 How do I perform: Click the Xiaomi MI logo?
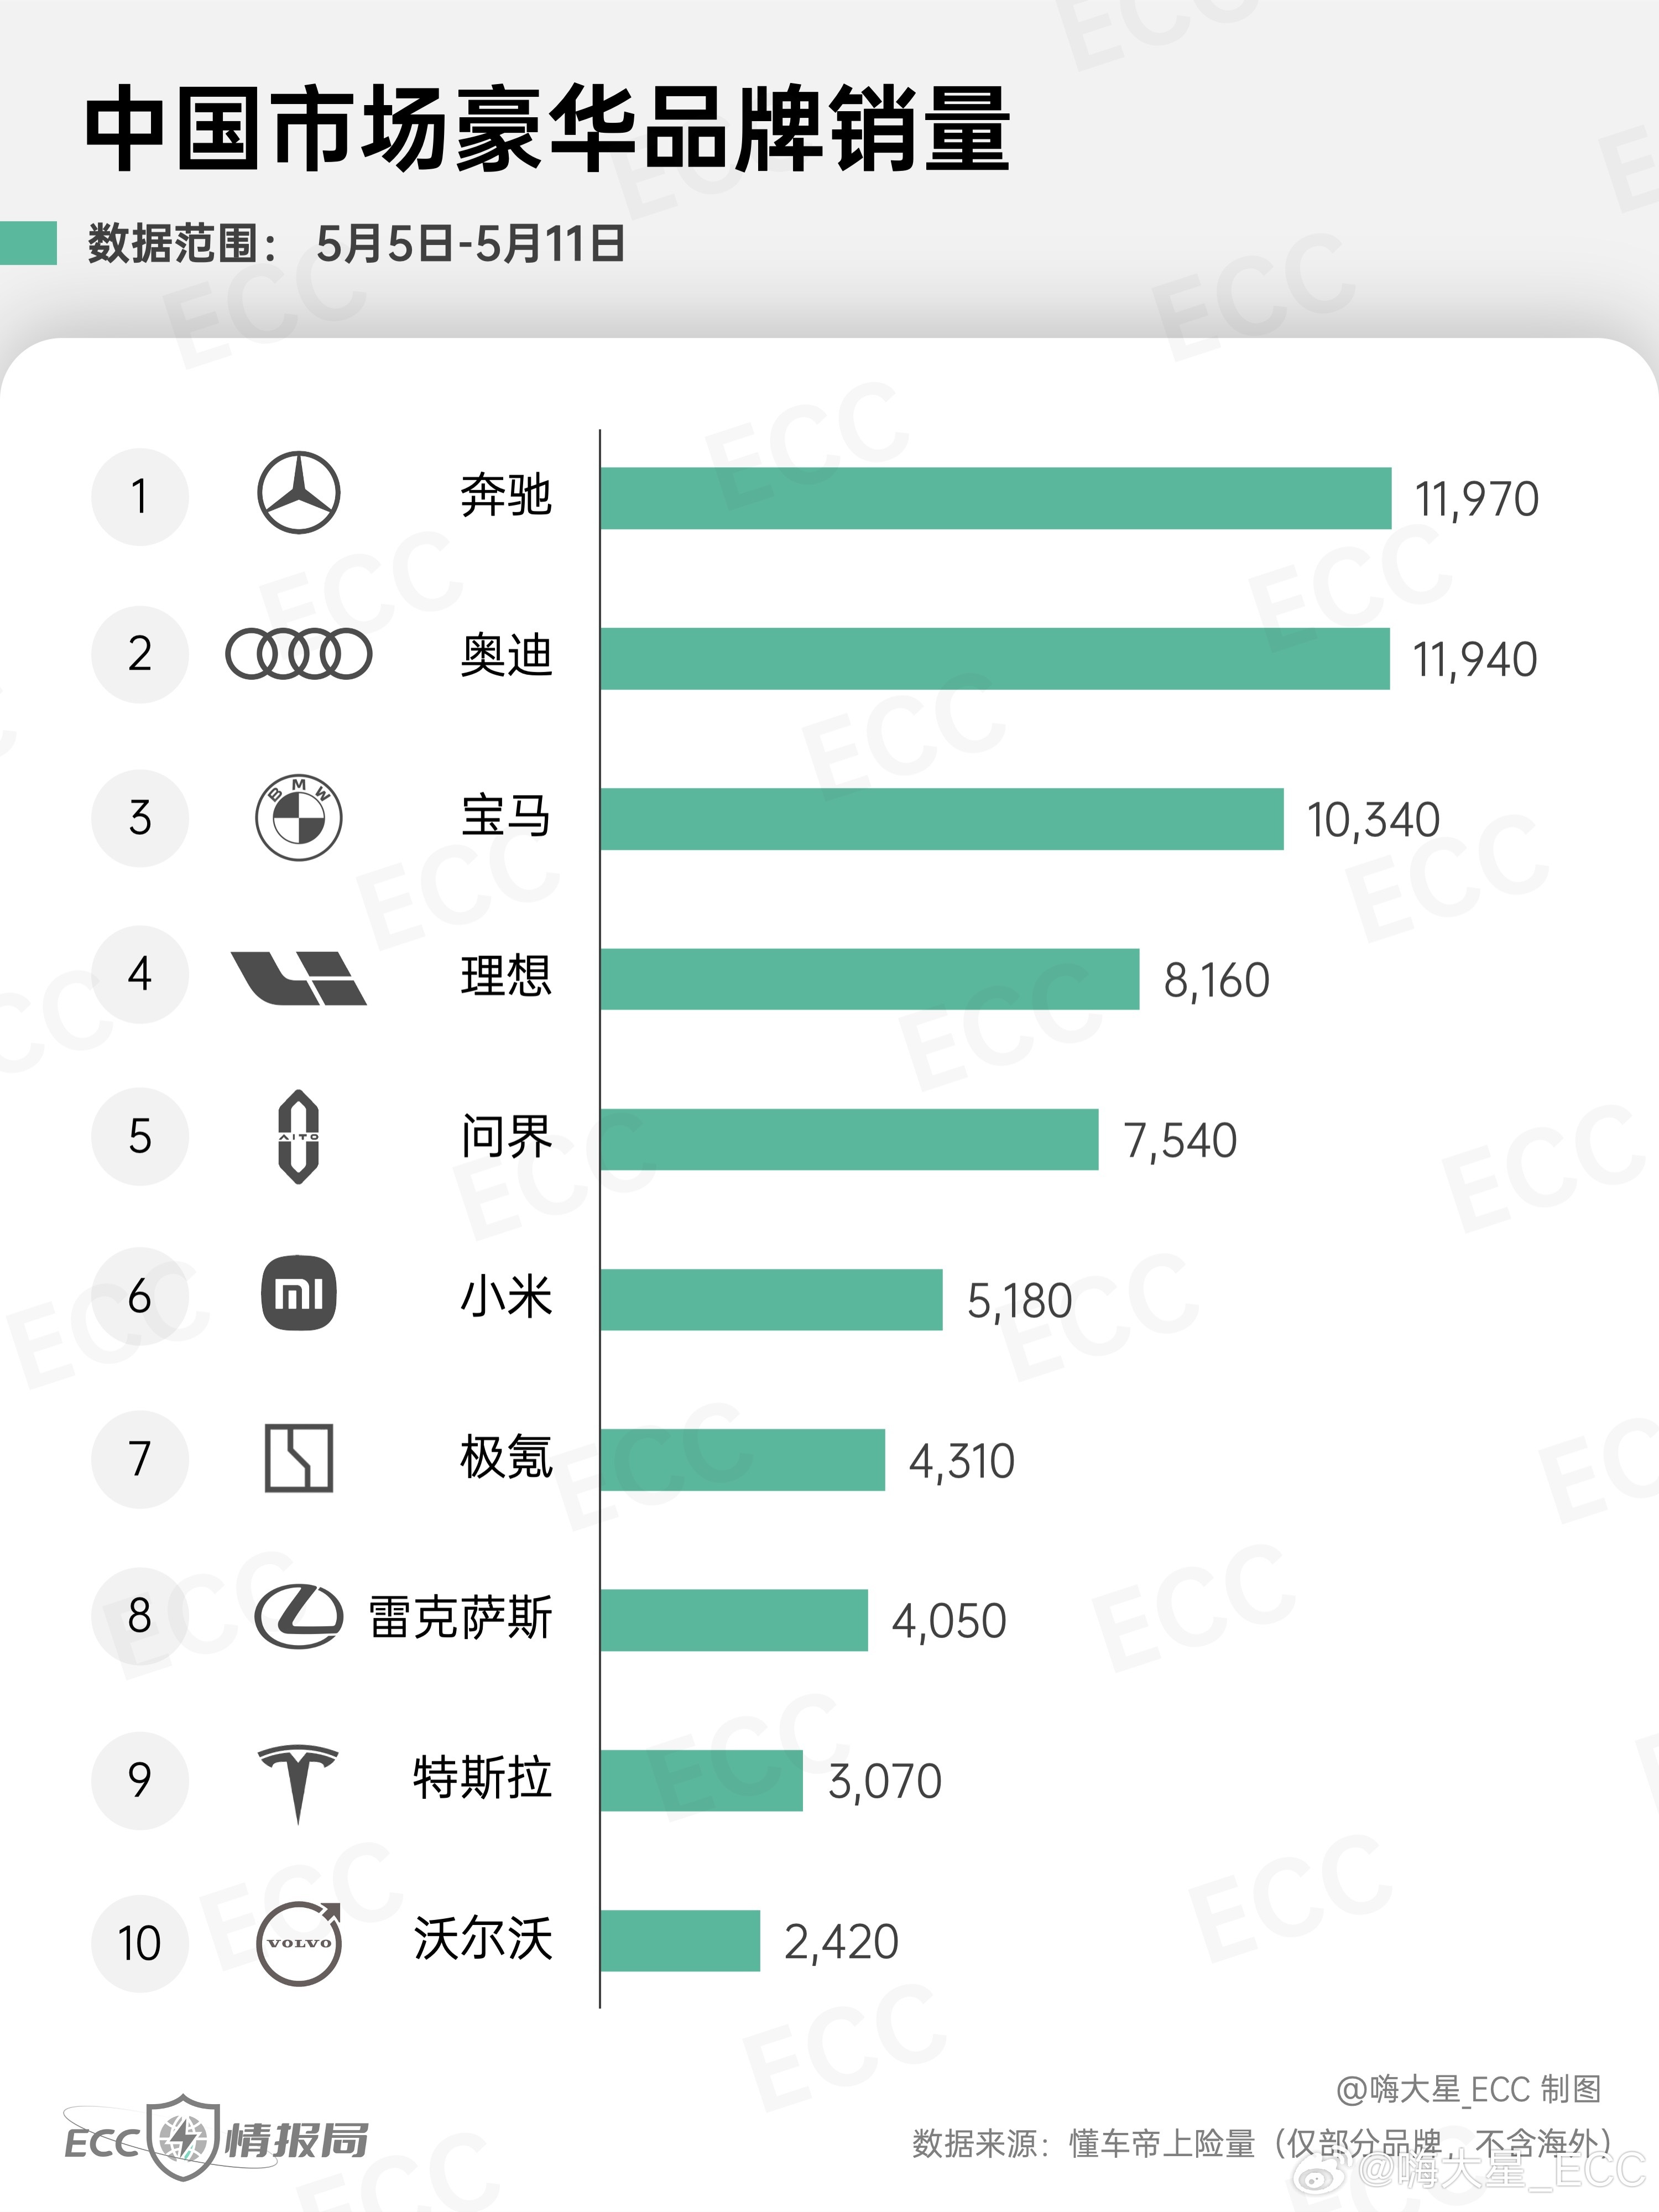[298, 1293]
